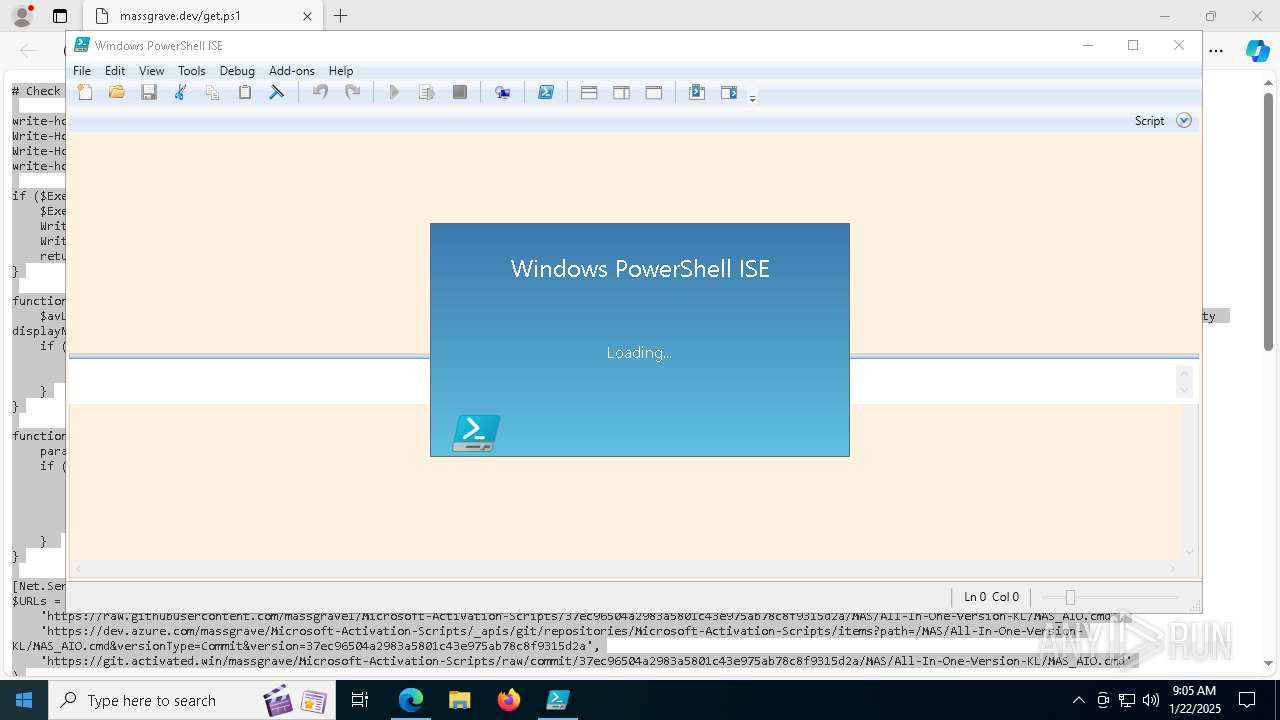
Task: Click the Undo arrow icon
Action: [320, 93]
